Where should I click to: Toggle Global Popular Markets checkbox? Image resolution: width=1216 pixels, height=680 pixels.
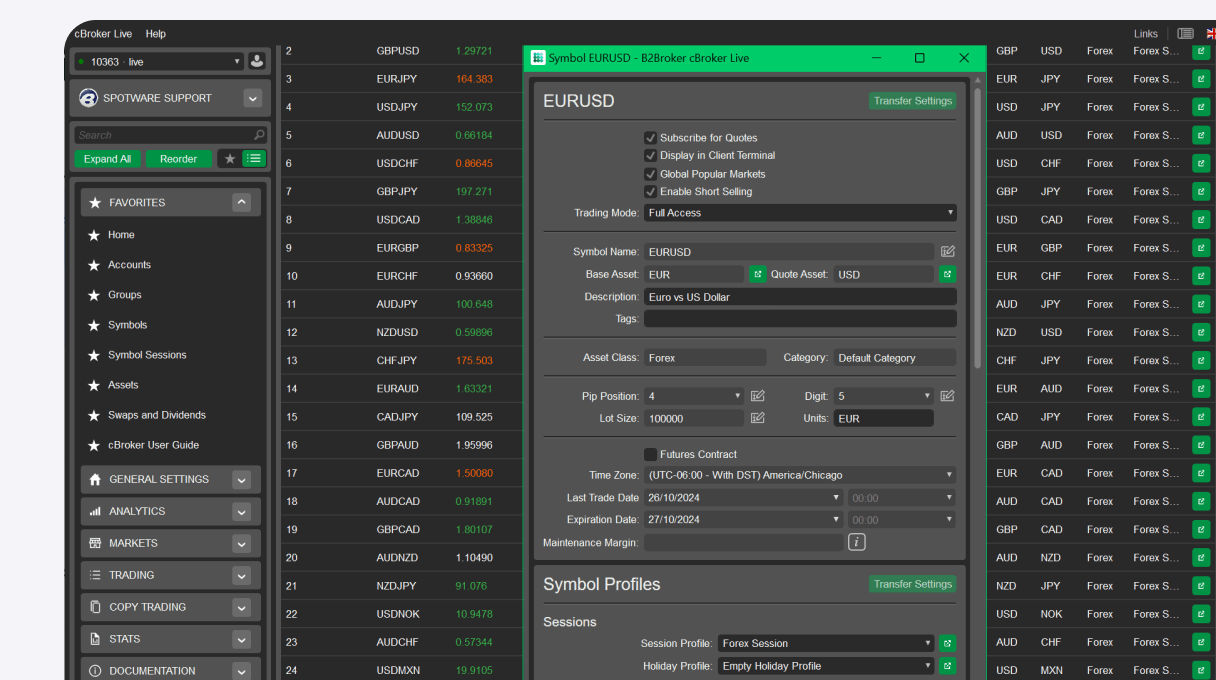pyautogui.click(x=650, y=174)
